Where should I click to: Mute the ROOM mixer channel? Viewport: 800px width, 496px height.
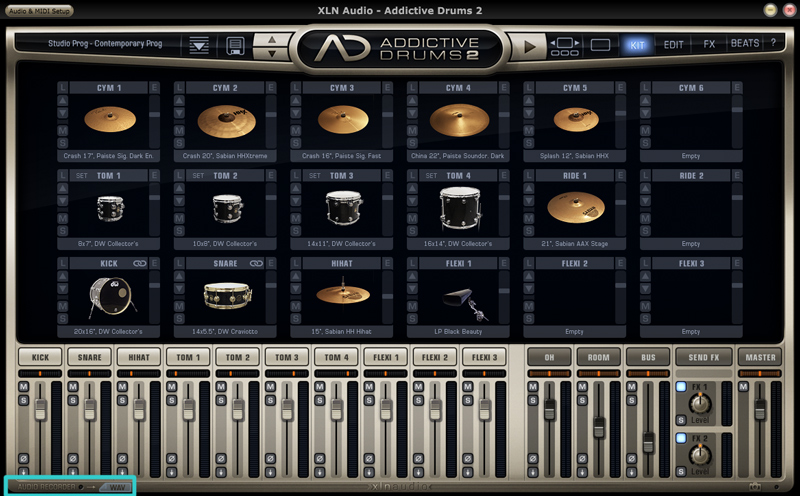click(x=582, y=387)
